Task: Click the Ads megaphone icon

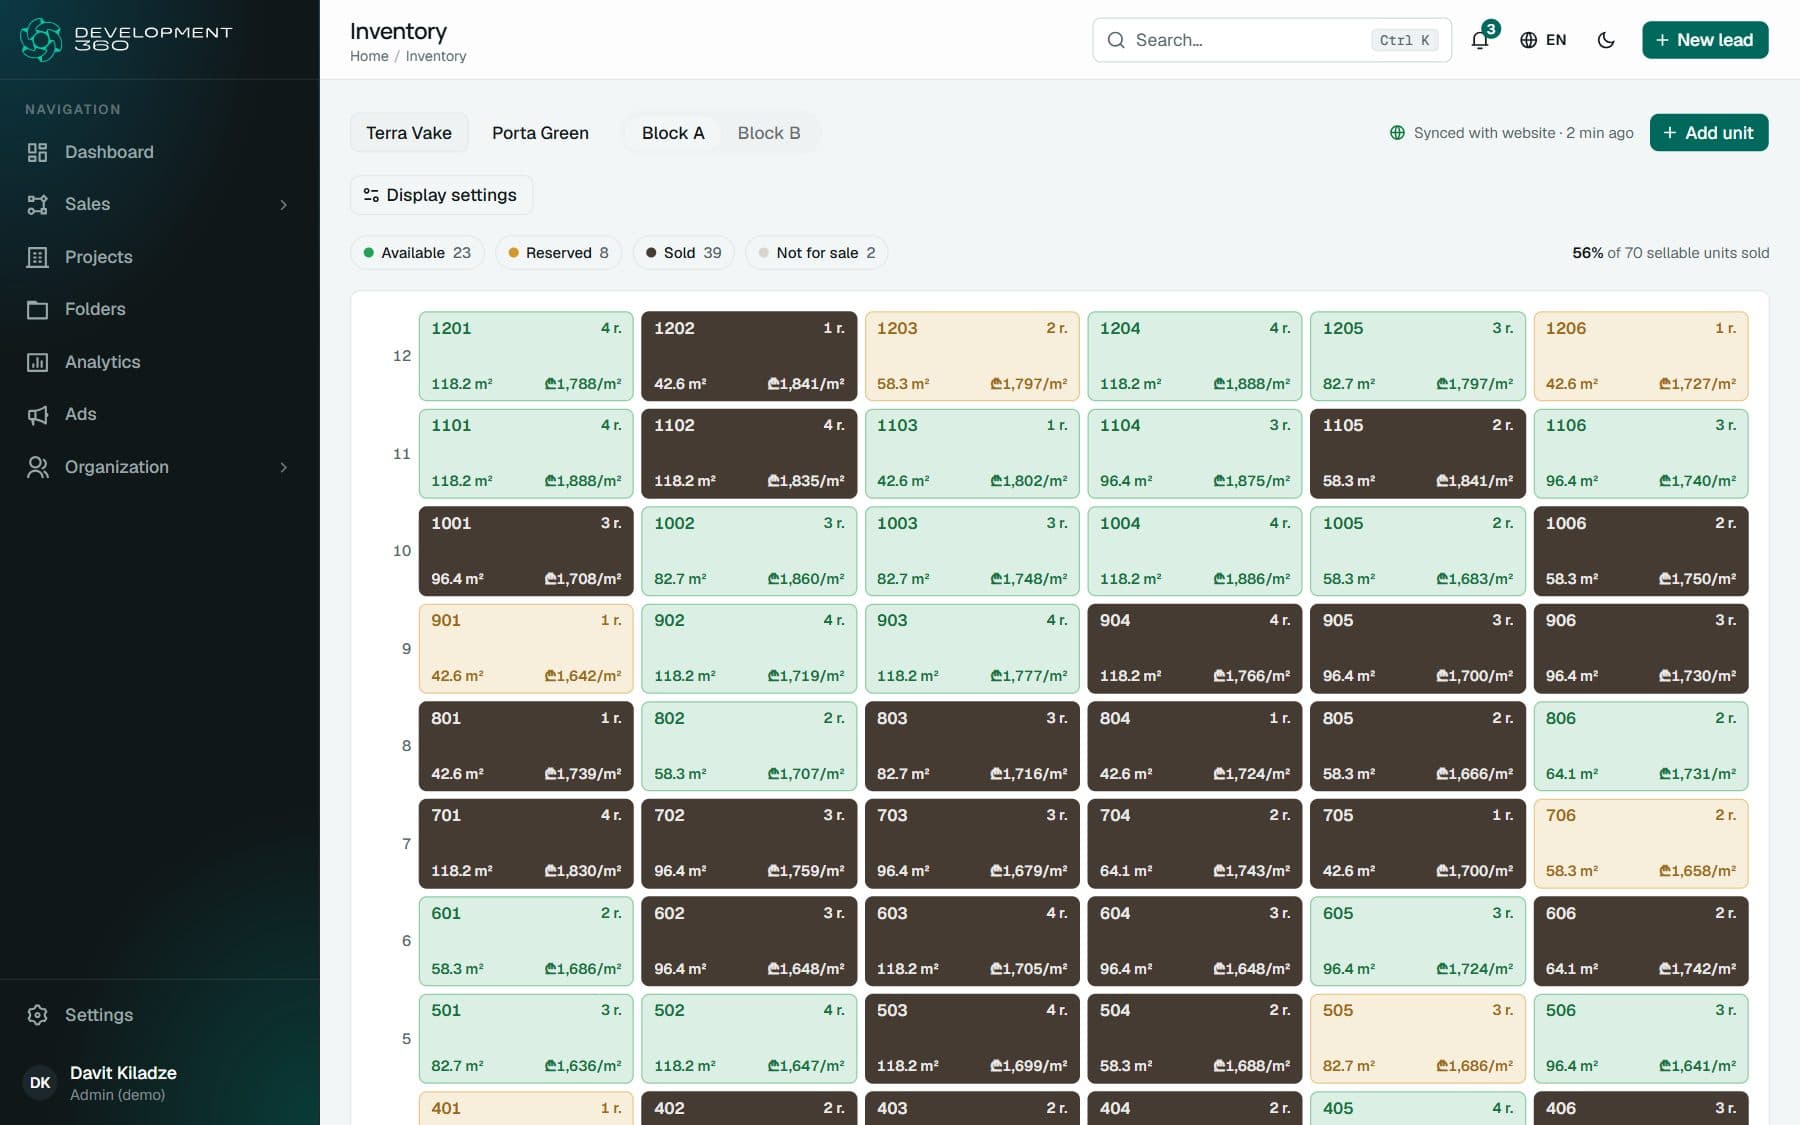Action: pyautogui.click(x=37, y=414)
